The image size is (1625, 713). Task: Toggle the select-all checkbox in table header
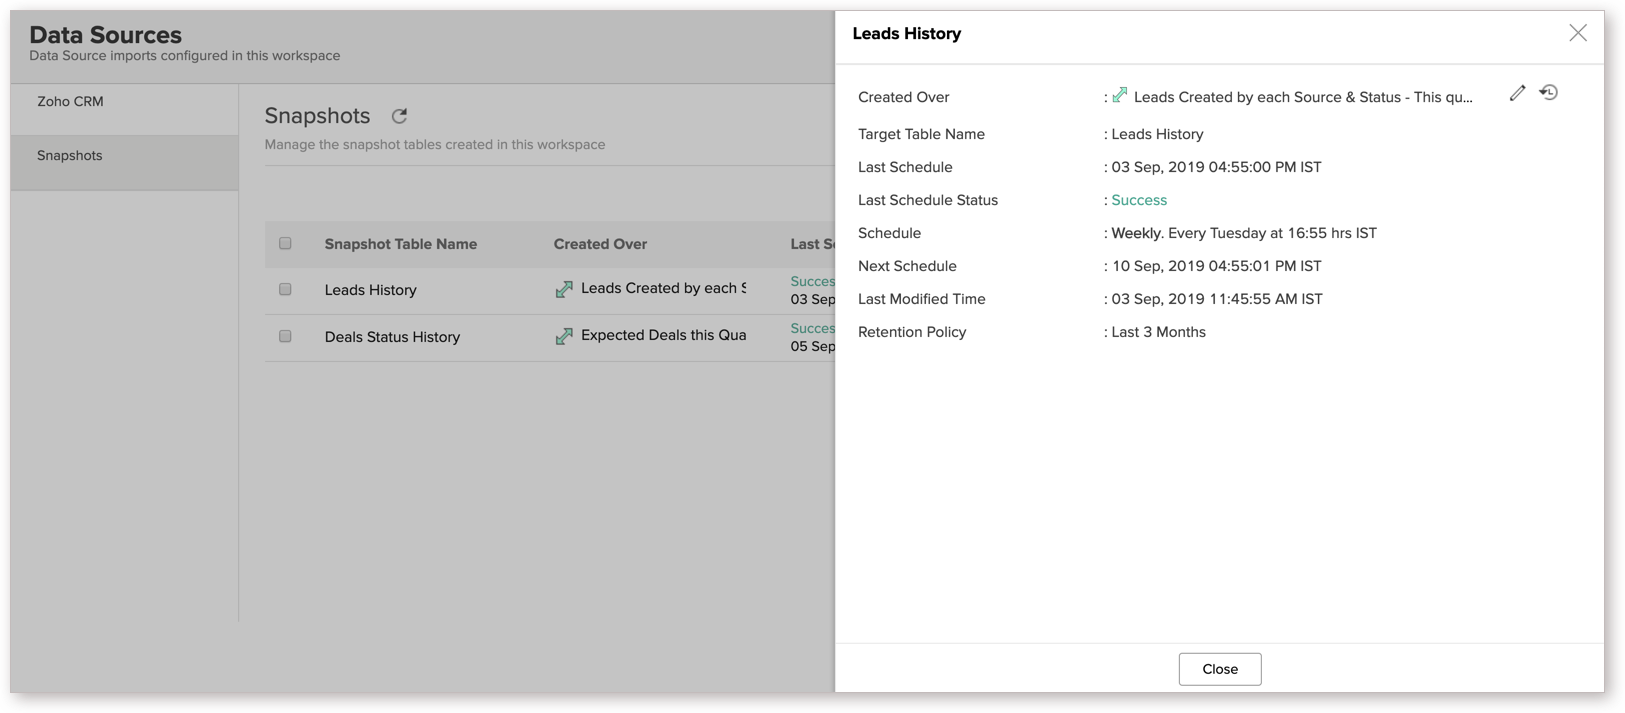pos(285,243)
